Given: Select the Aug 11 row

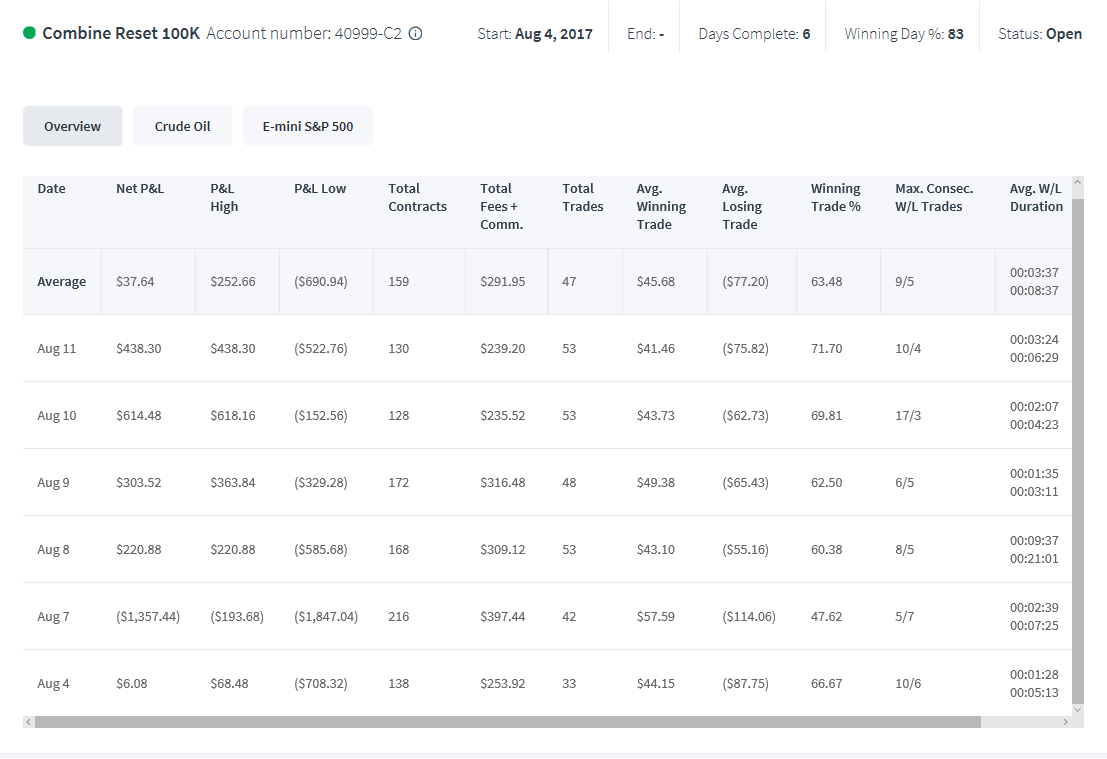Looking at the screenshot, I should click(547, 348).
